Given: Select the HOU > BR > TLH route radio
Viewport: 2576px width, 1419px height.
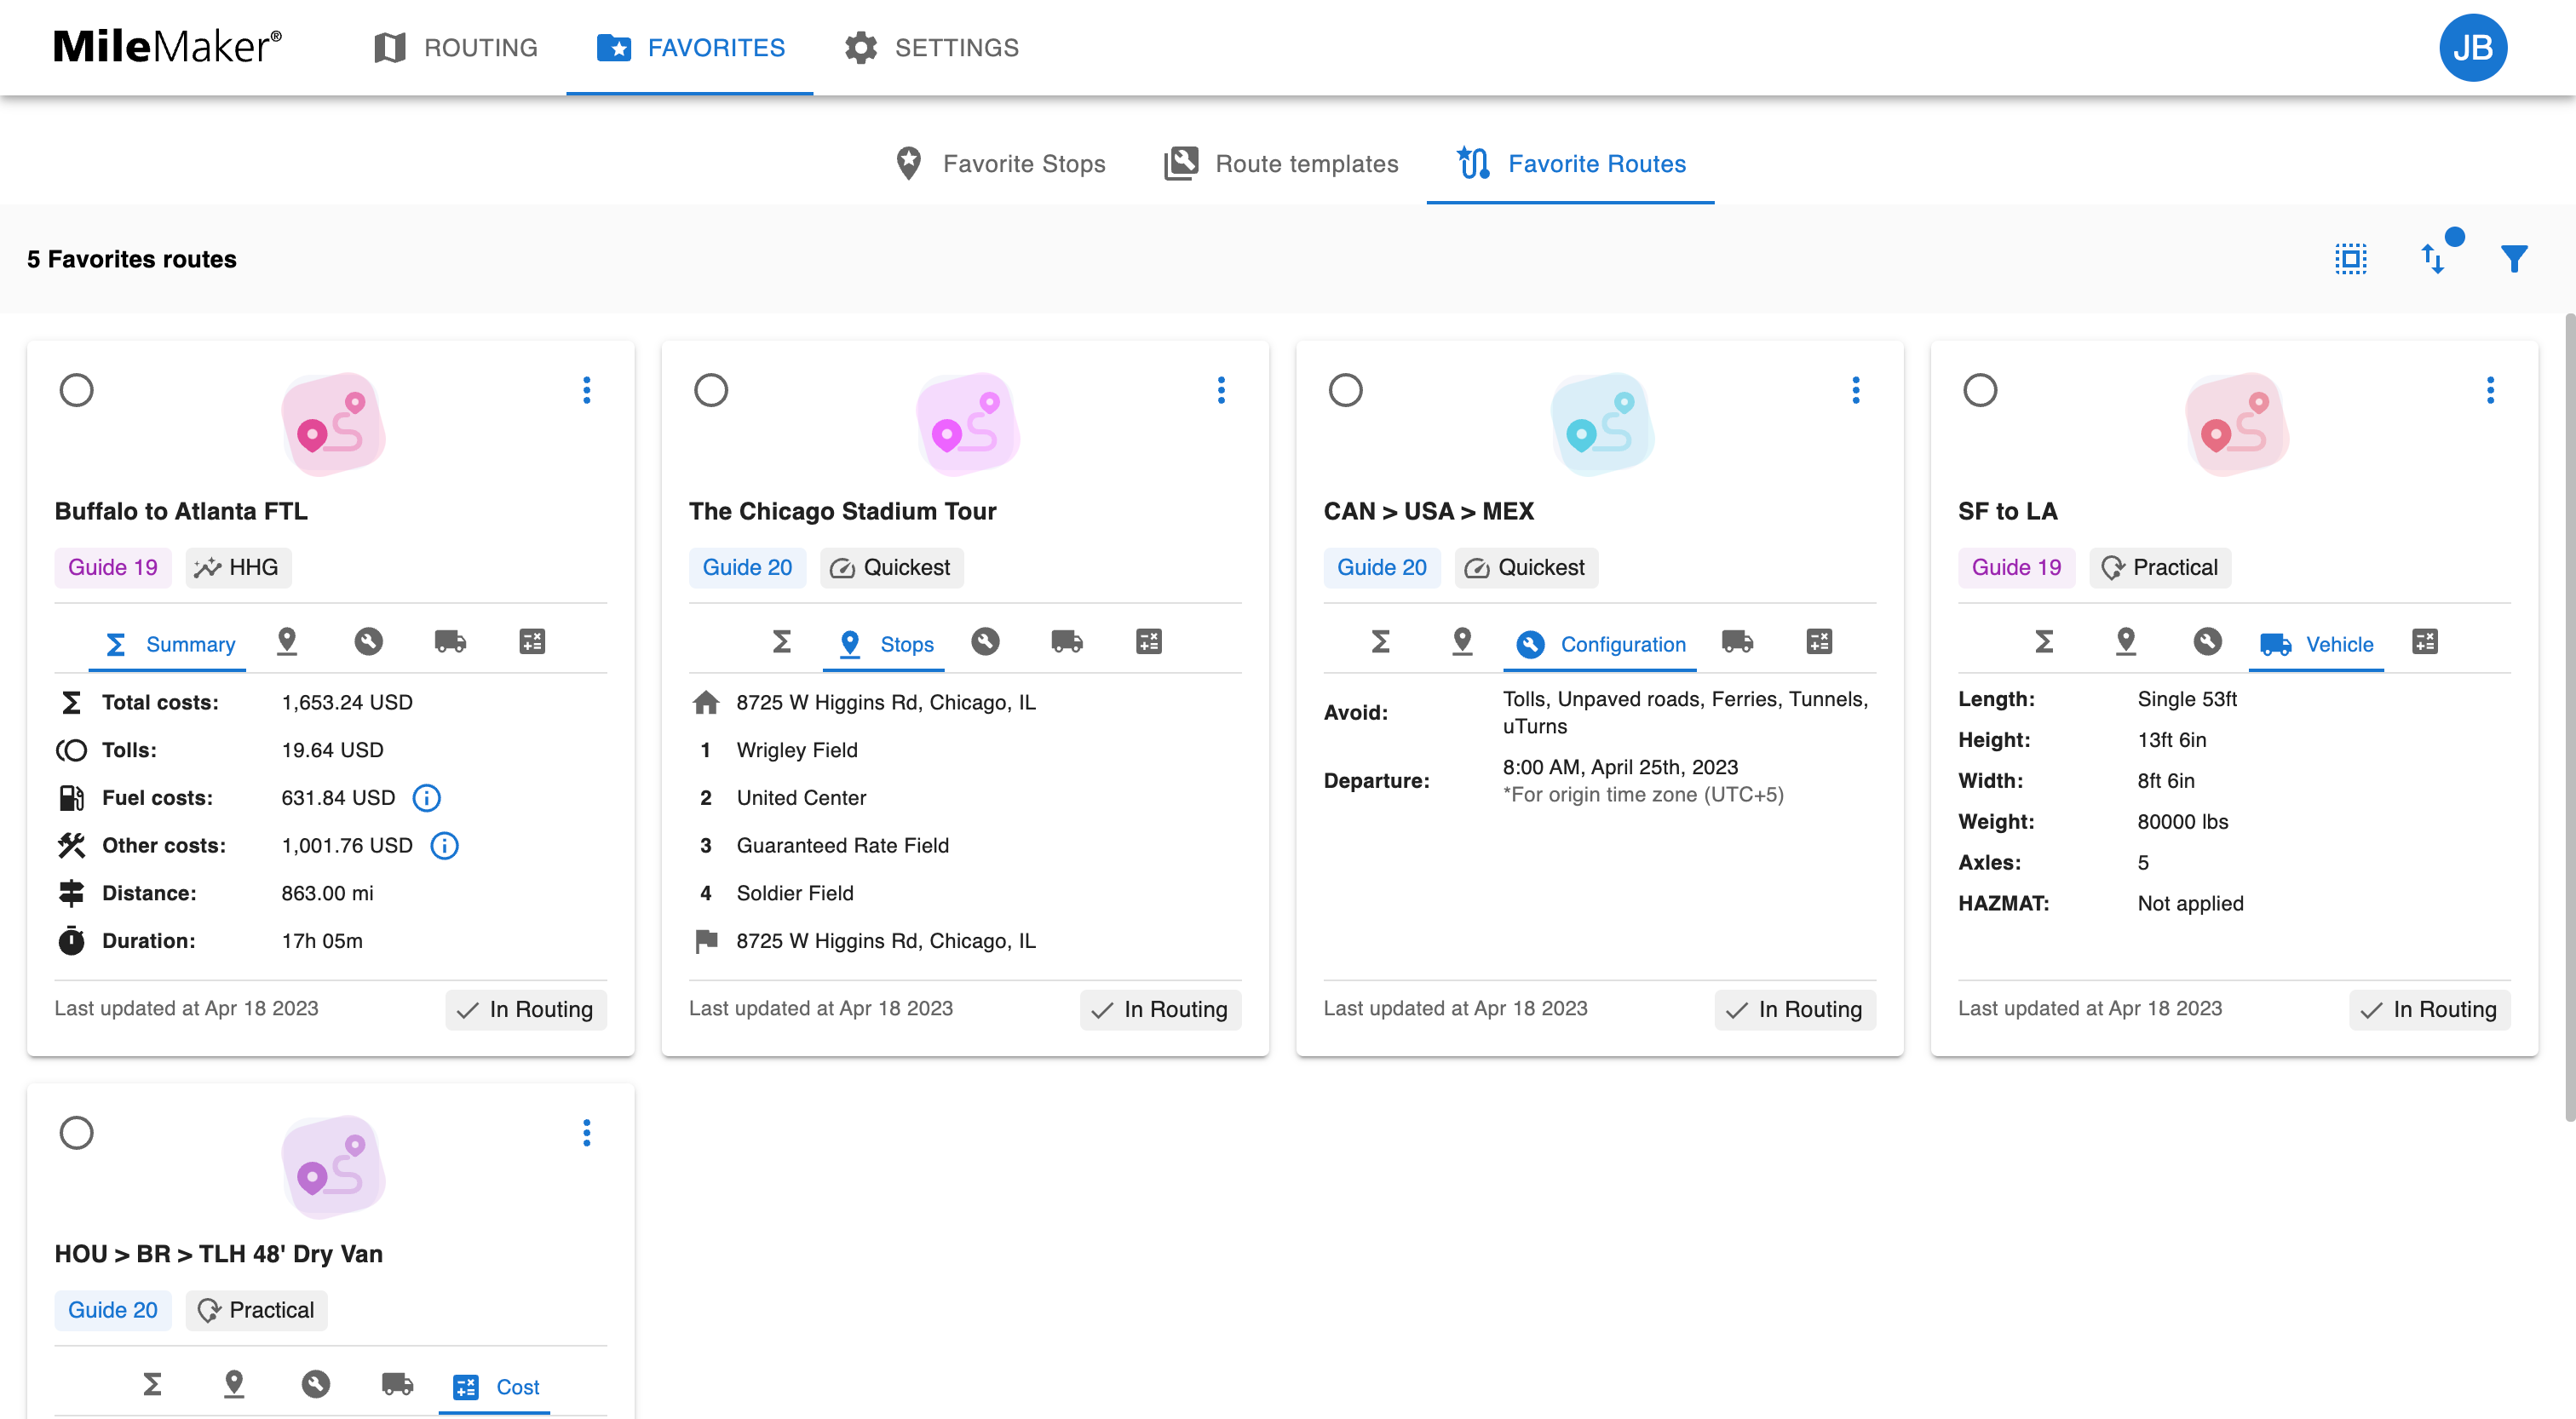Looking at the screenshot, I should click(76, 1133).
